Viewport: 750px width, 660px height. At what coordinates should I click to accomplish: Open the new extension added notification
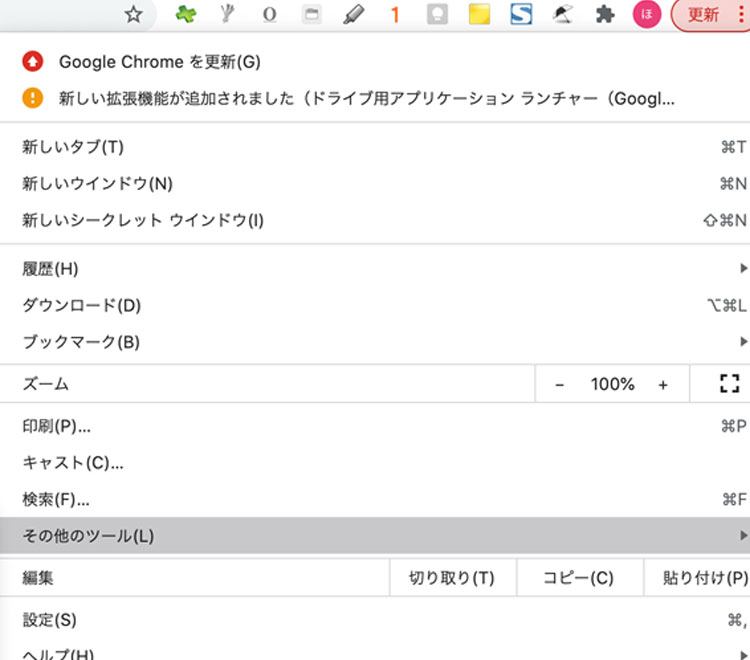(x=366, y=98)
